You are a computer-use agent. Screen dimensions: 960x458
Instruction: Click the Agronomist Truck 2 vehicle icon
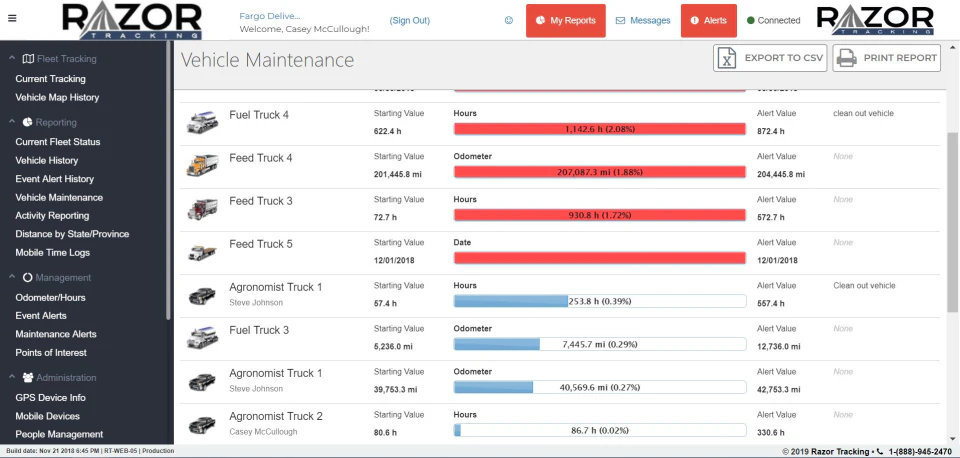click(x=202, y=424)
